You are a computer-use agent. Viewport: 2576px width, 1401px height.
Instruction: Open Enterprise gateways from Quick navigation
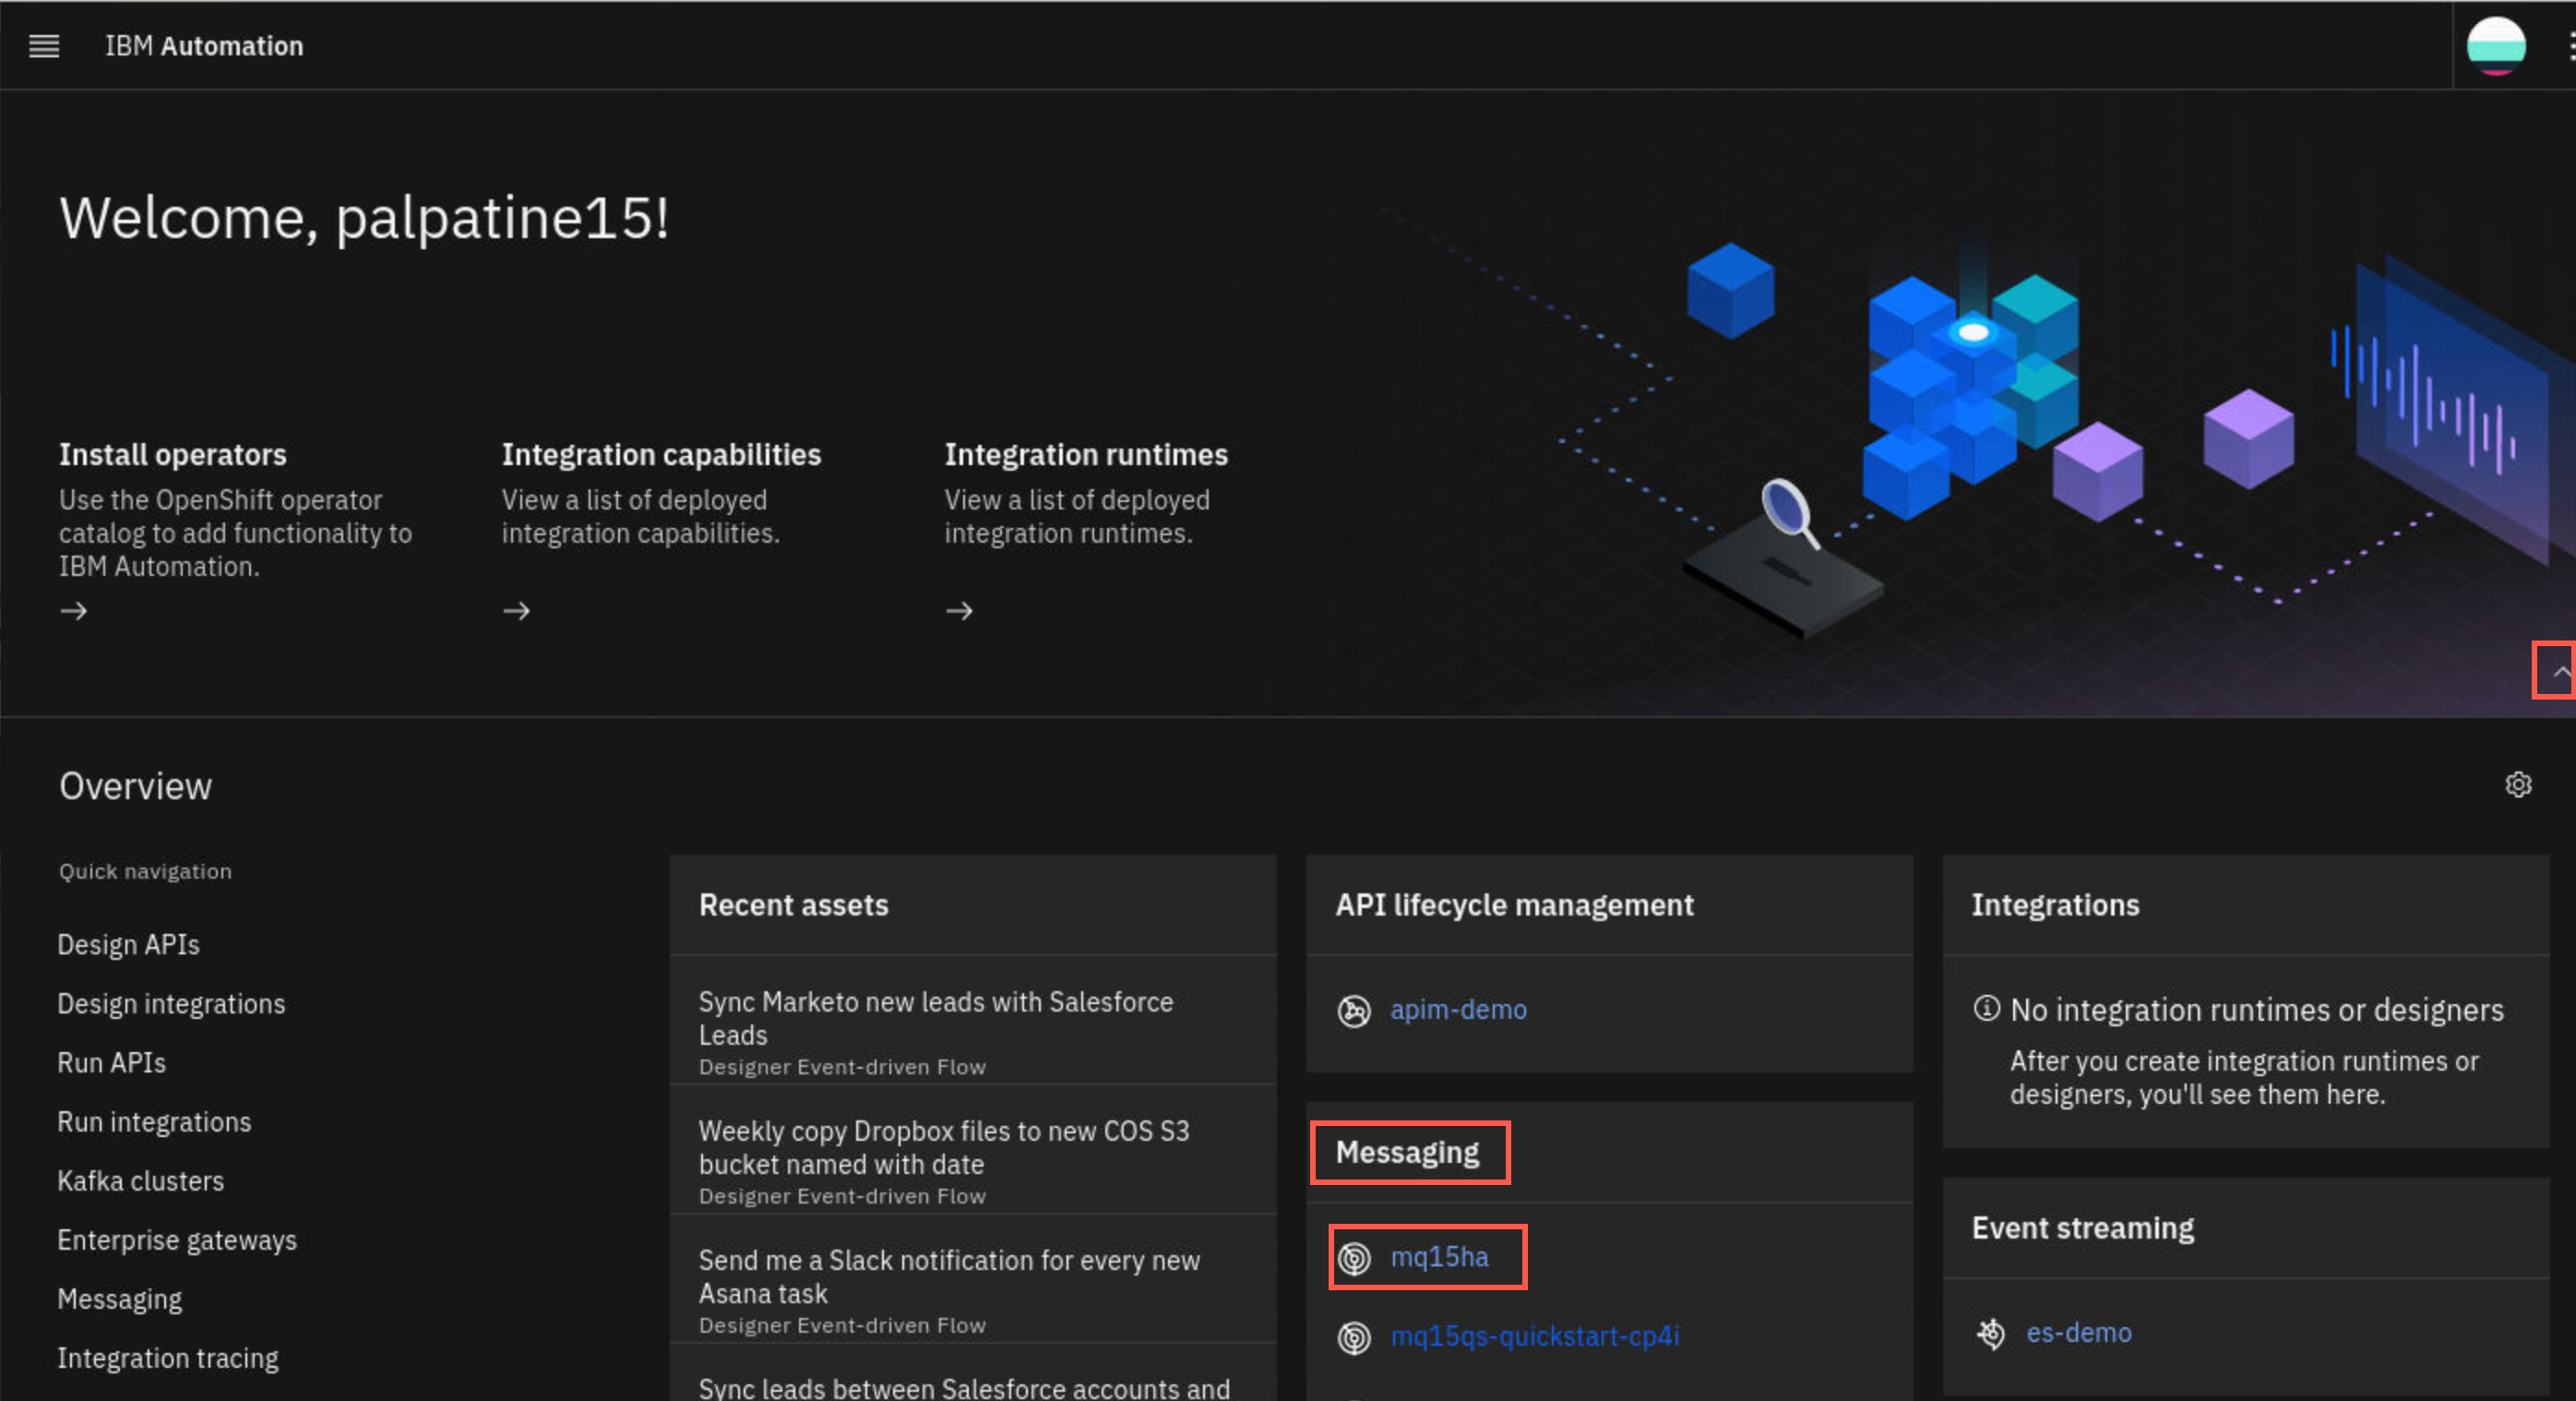pyautogui.click(x=177, y=1240)
